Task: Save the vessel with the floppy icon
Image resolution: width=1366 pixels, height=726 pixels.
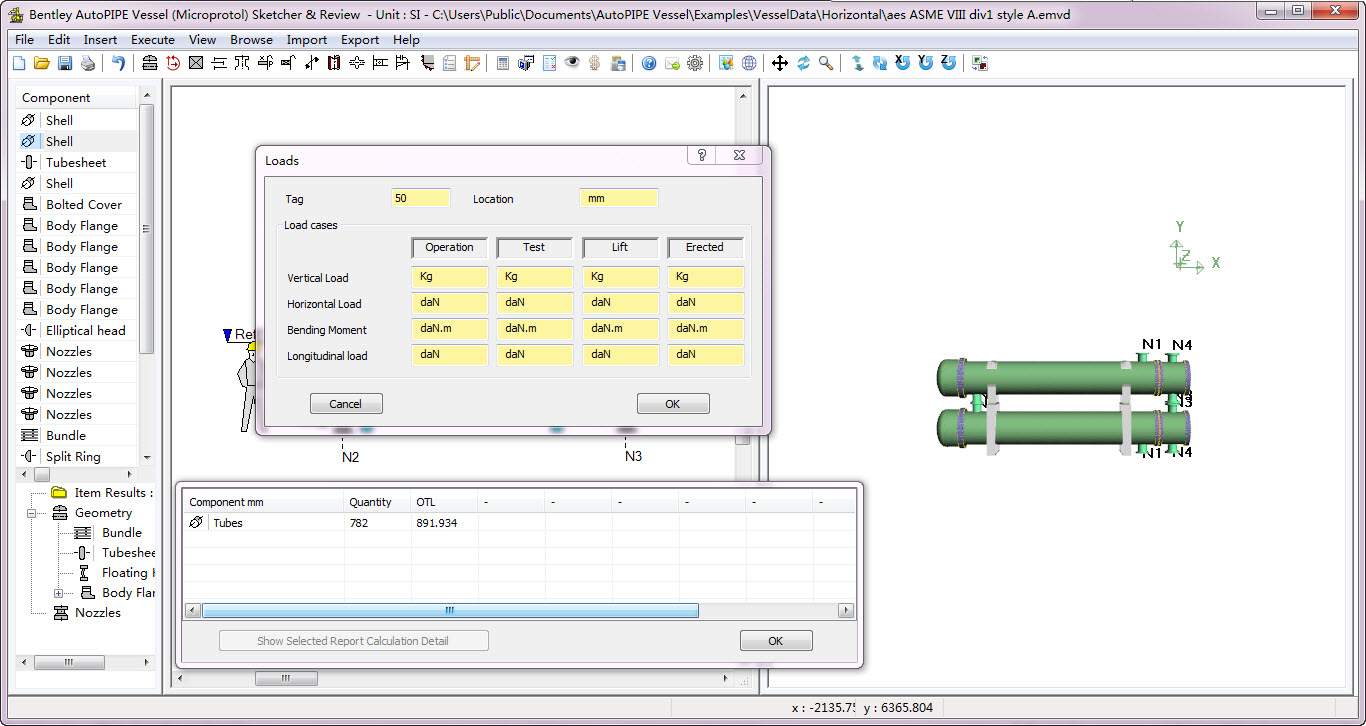Action: tap(65, 63)
